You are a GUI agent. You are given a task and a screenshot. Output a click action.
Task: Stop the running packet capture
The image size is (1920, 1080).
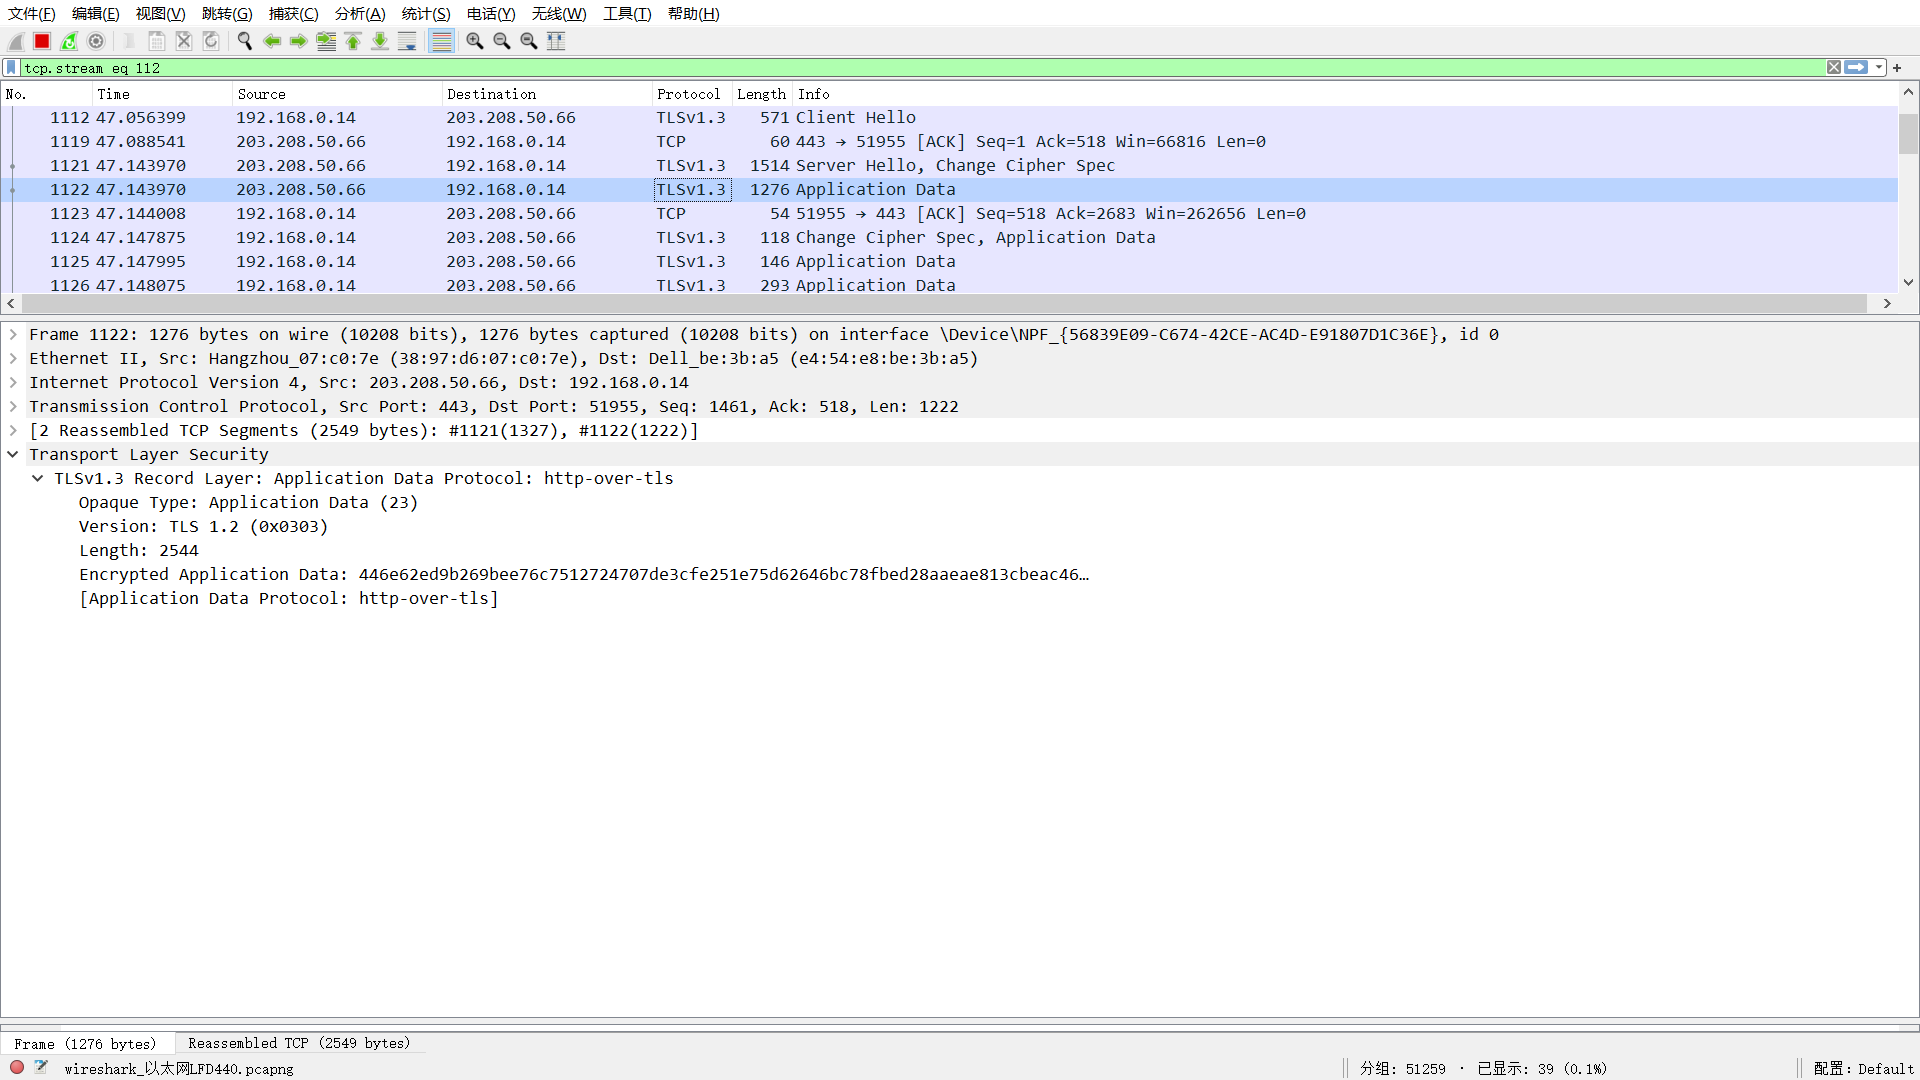(42, 41)
